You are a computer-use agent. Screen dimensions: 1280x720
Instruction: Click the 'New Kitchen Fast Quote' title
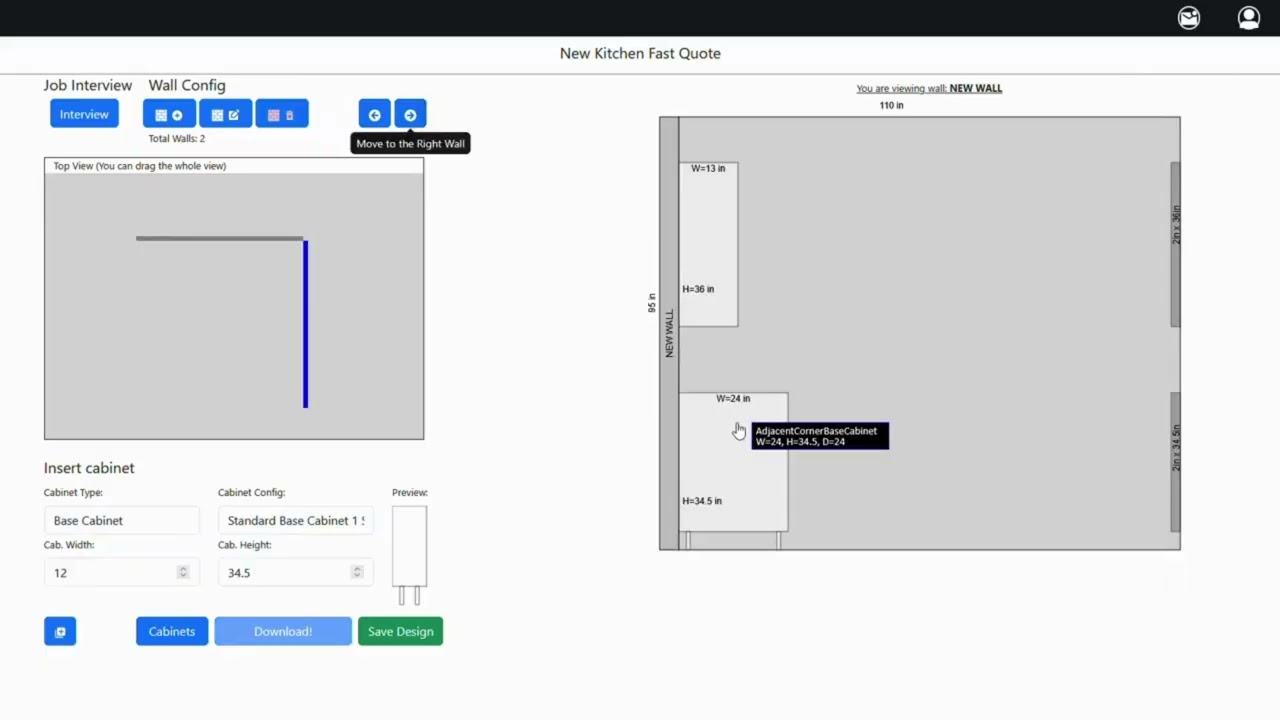point(640,53)
